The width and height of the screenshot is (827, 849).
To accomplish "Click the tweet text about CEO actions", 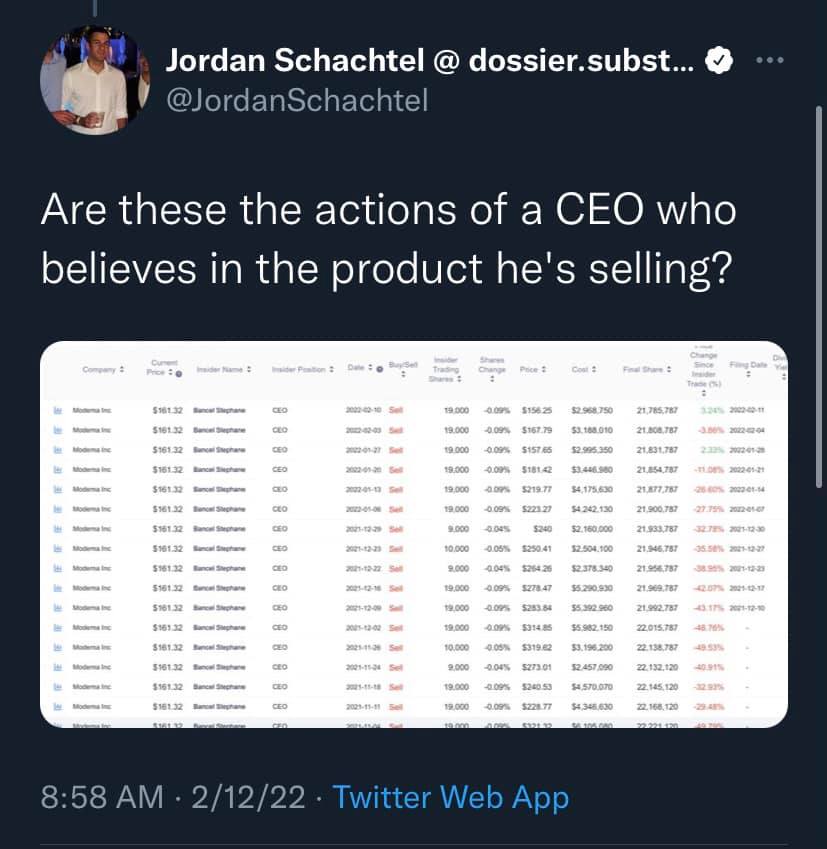I will tap(388, 240).
